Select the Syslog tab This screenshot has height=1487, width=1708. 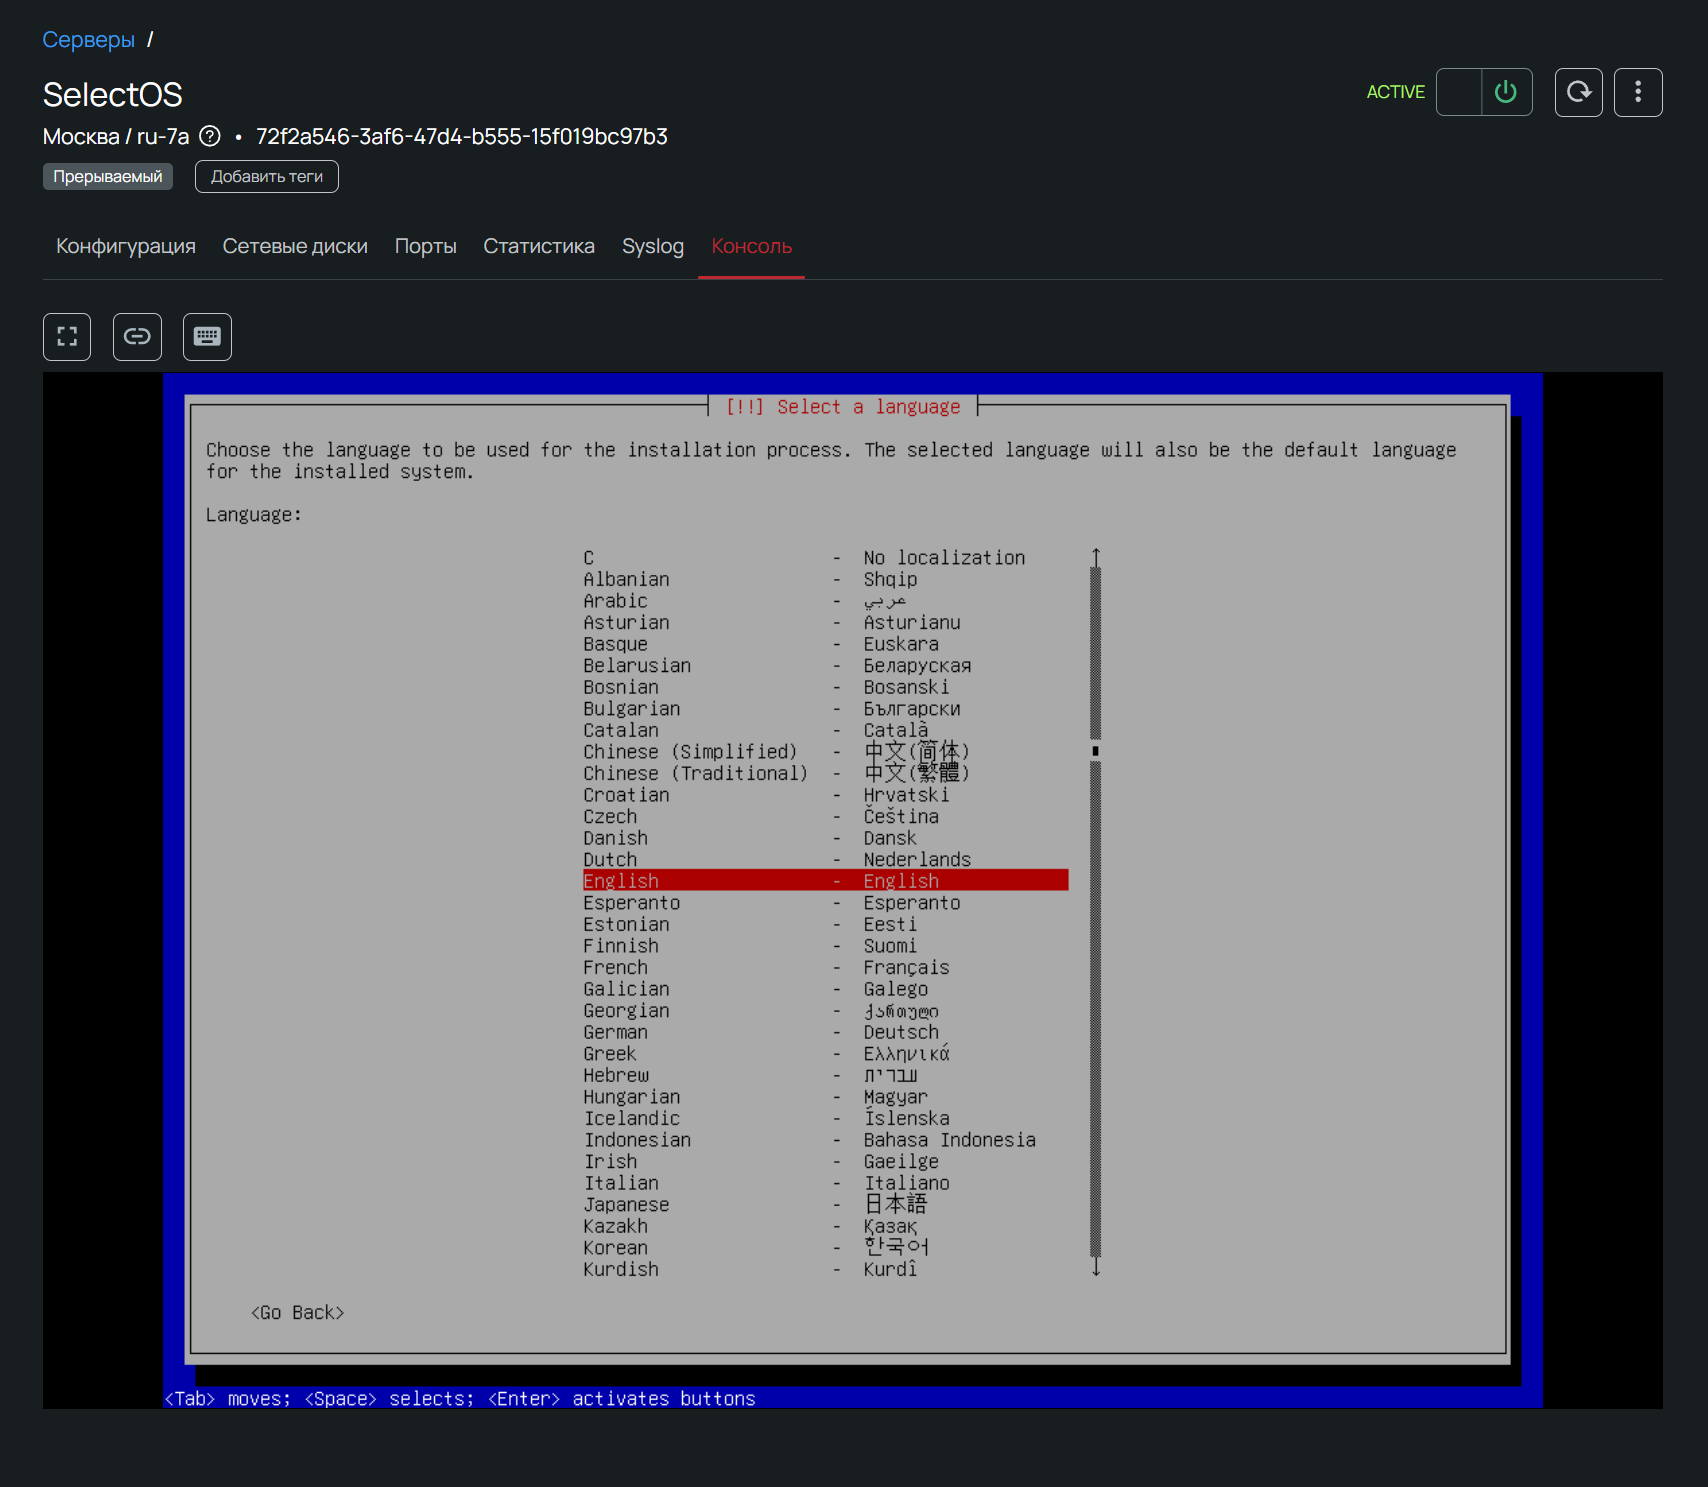click(x=653, y=246)
